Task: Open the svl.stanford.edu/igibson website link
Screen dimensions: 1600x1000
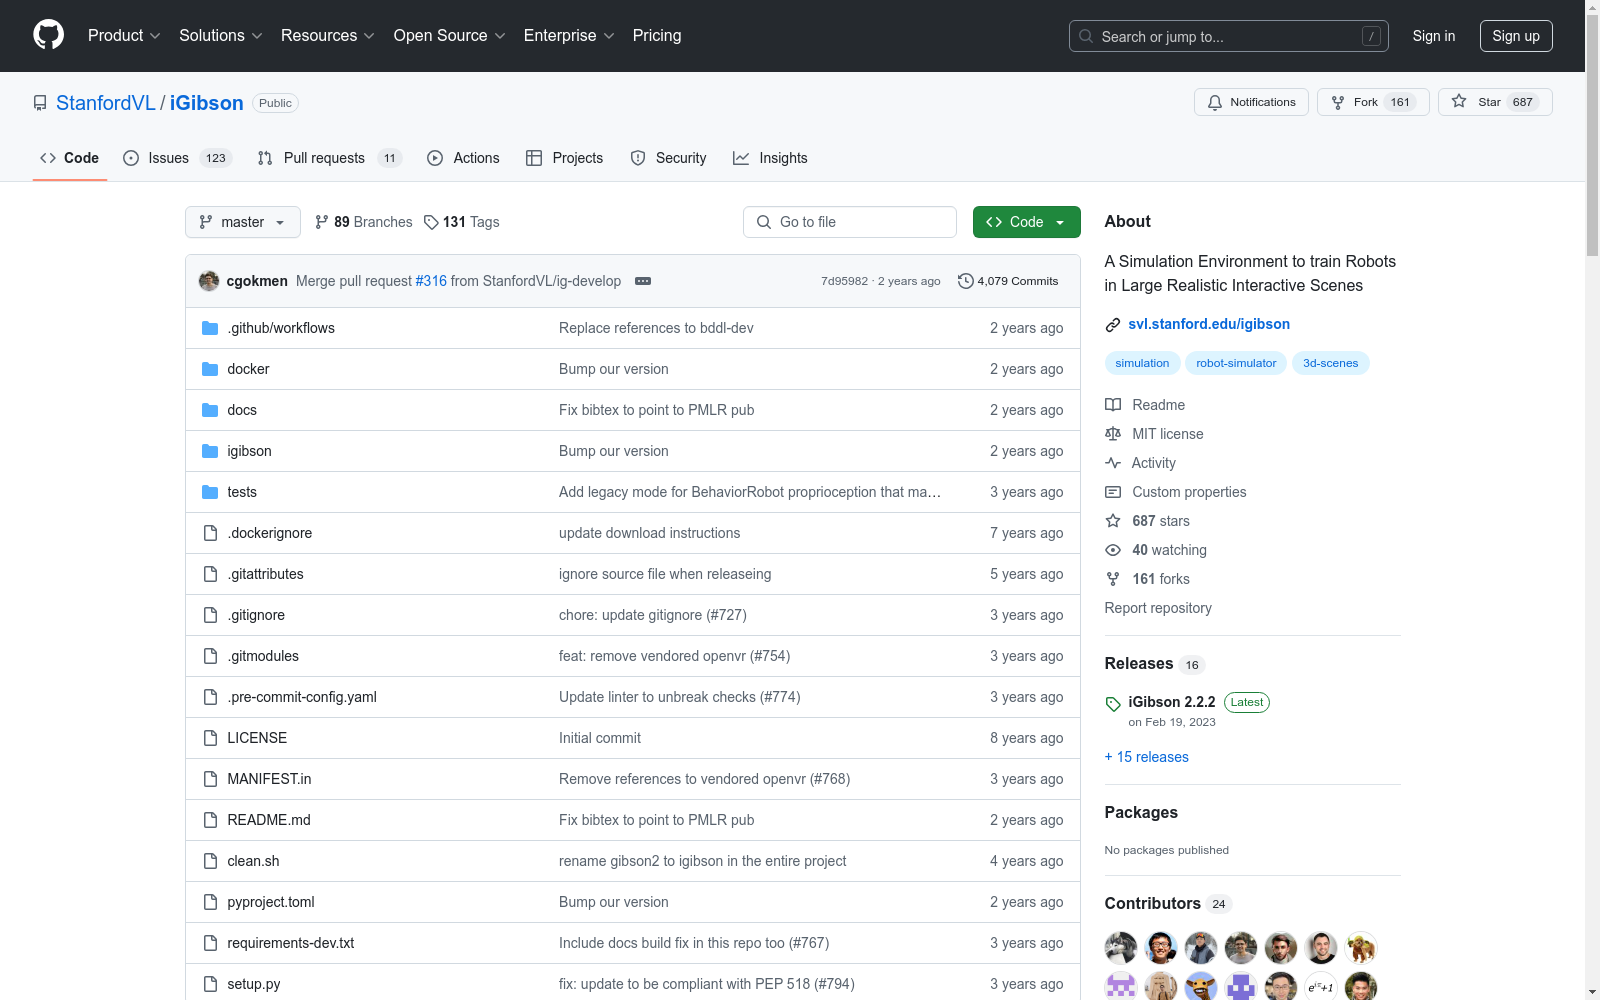Action: [1209, 324]
